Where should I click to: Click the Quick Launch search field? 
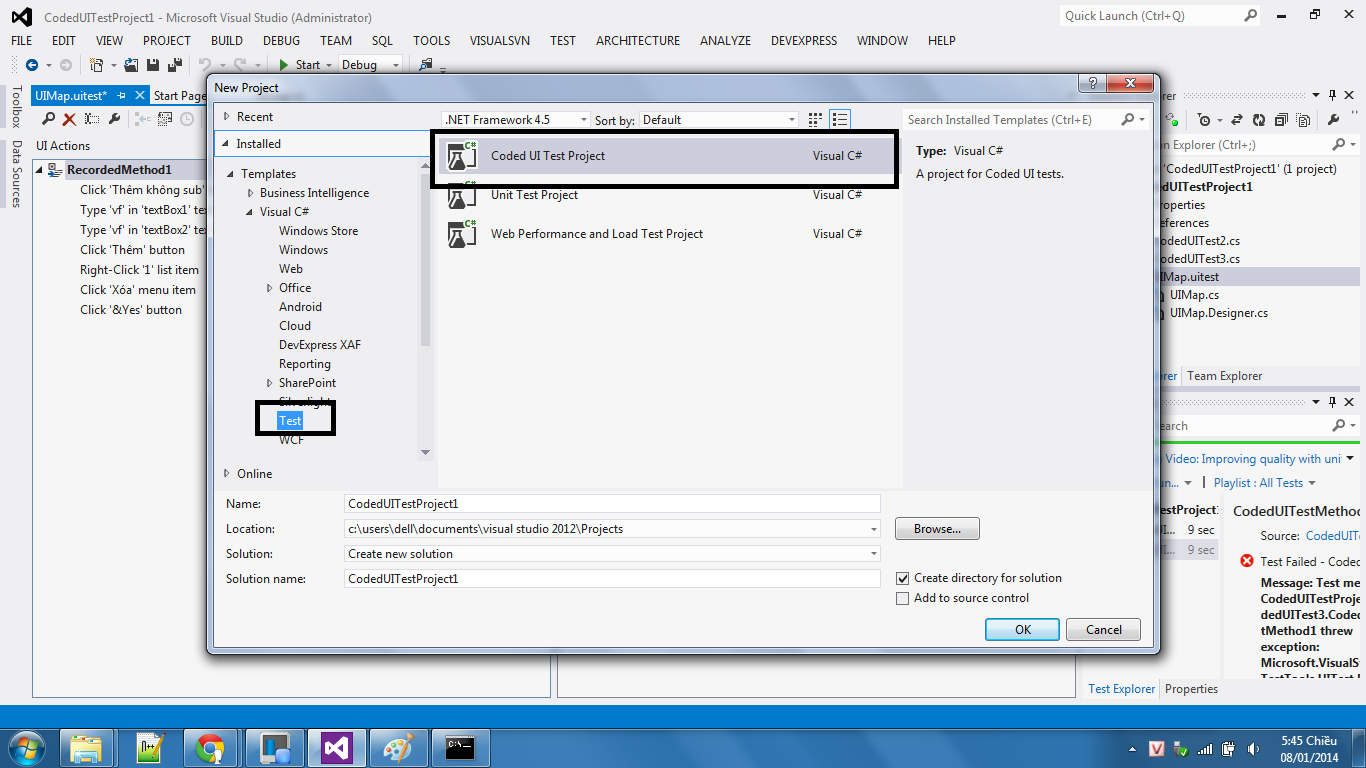coord(1151,15)
